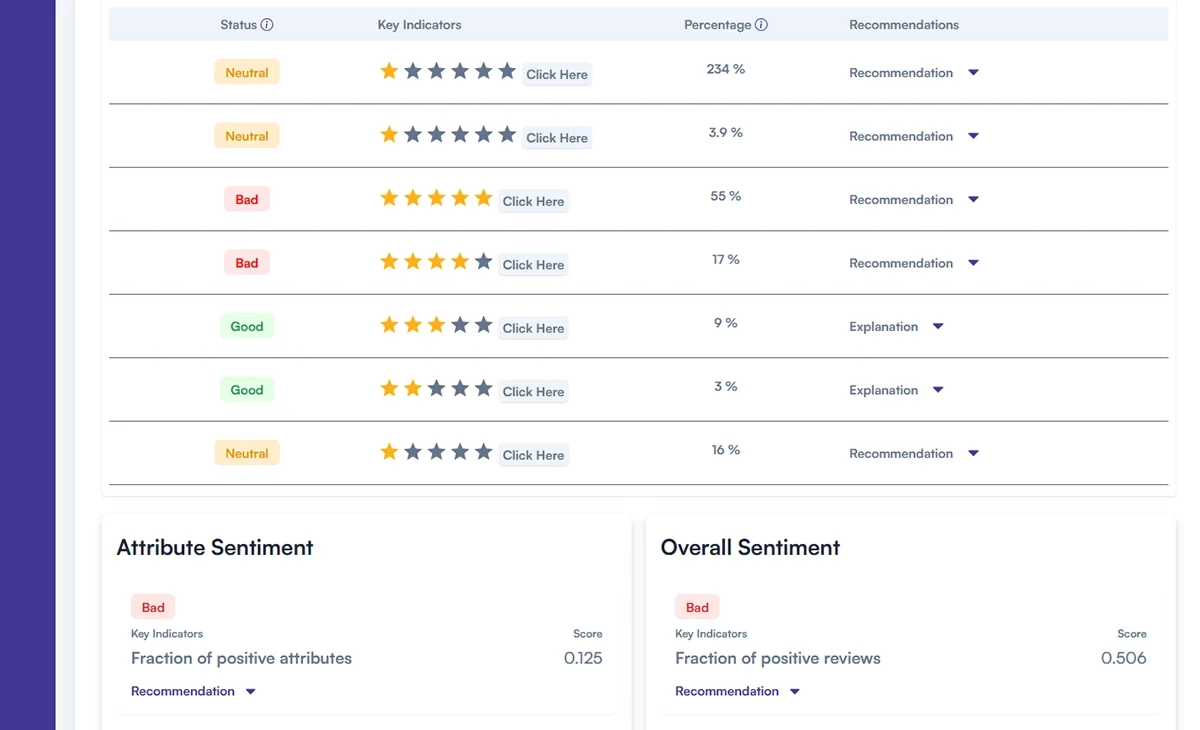Viewport: 1200px width, 730px height.
Task: Expand Recommendation under Attribute Sentiment
Action: pyautogui.click(x=250, y=692)
